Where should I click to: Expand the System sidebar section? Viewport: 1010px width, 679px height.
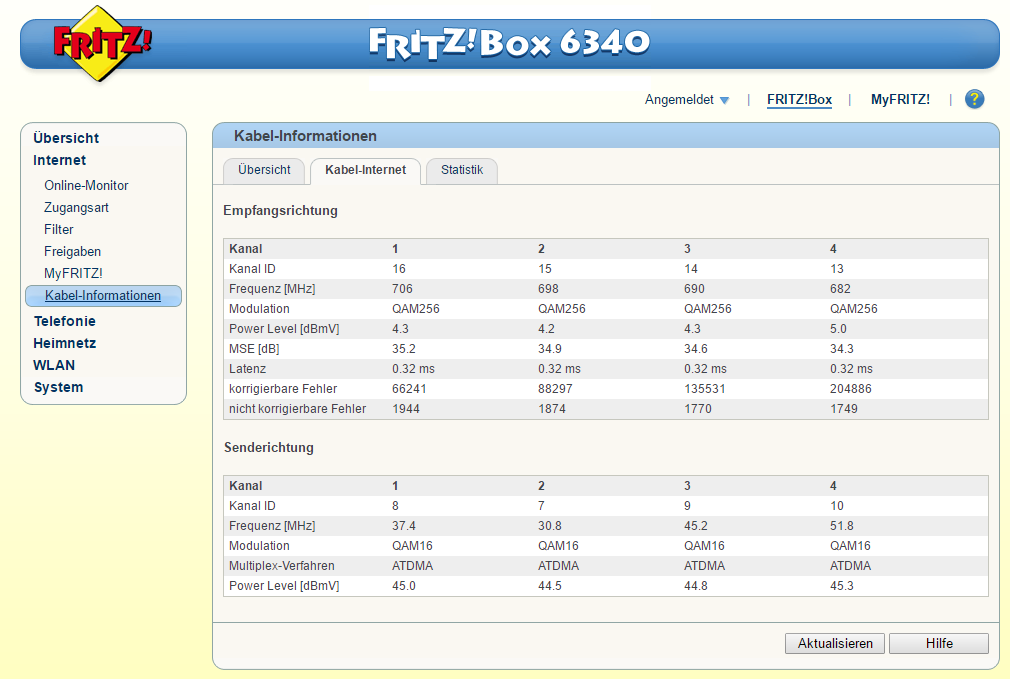coord(58,387)
